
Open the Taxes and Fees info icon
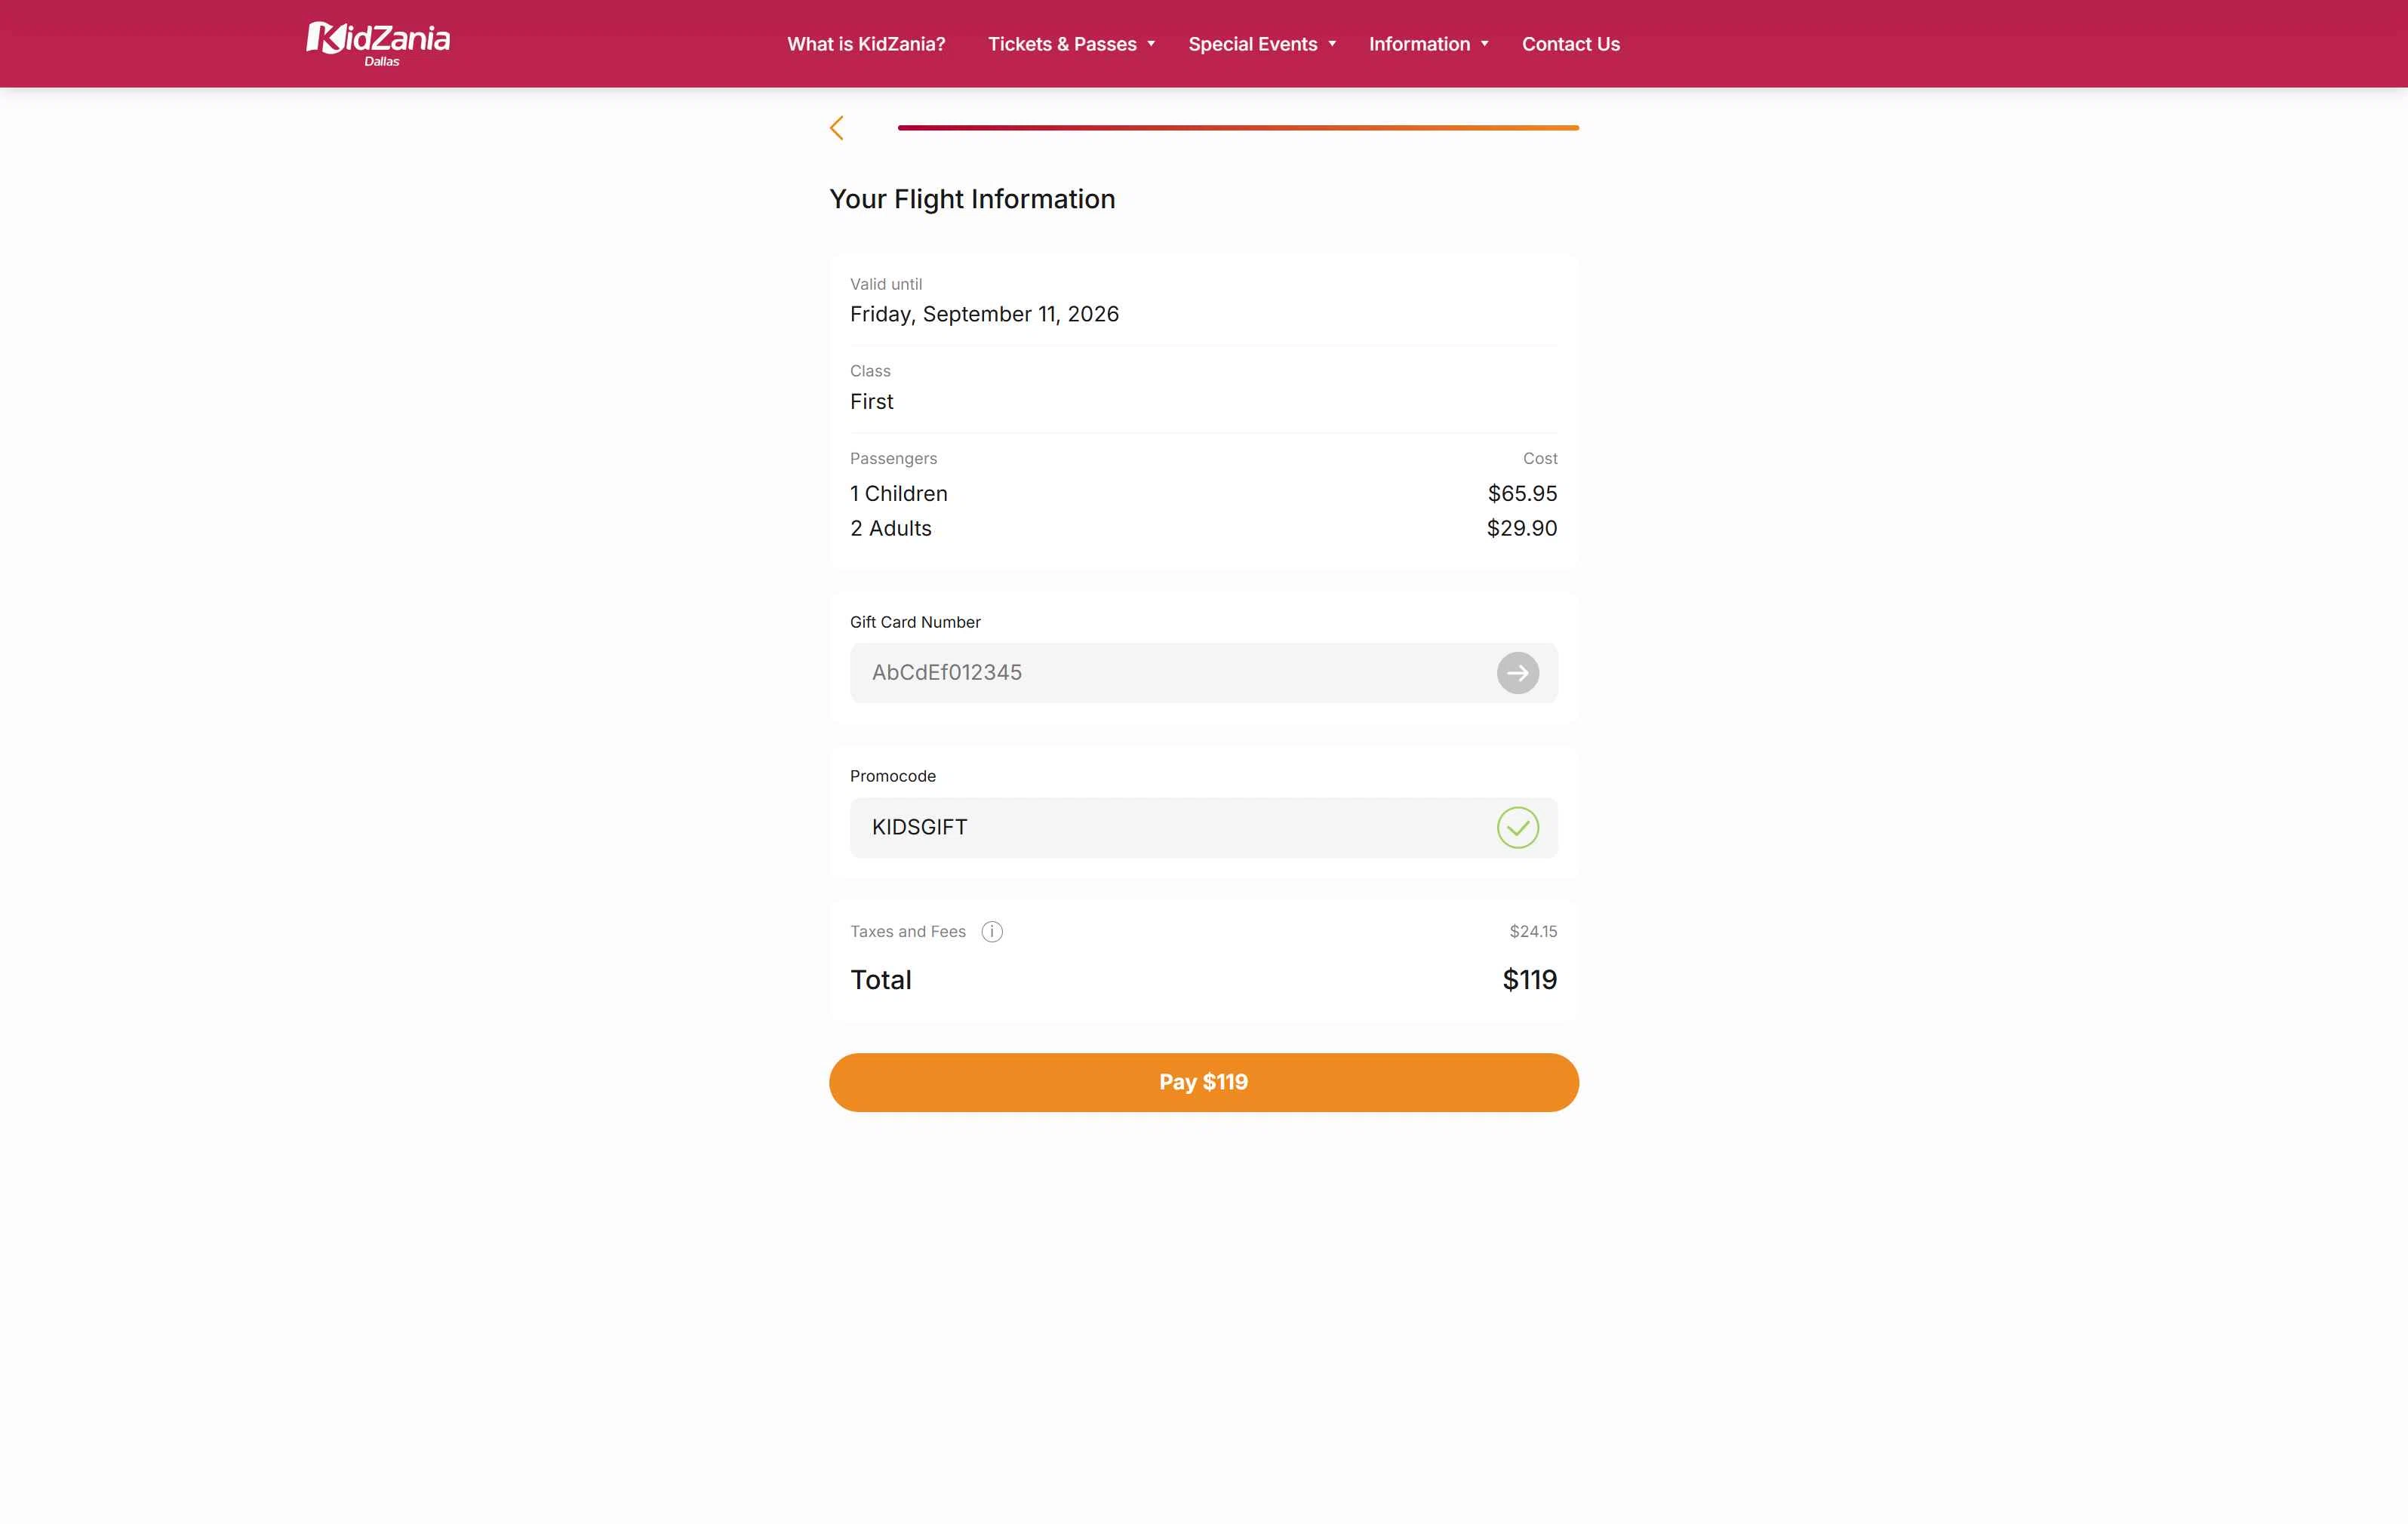point(991,932)
